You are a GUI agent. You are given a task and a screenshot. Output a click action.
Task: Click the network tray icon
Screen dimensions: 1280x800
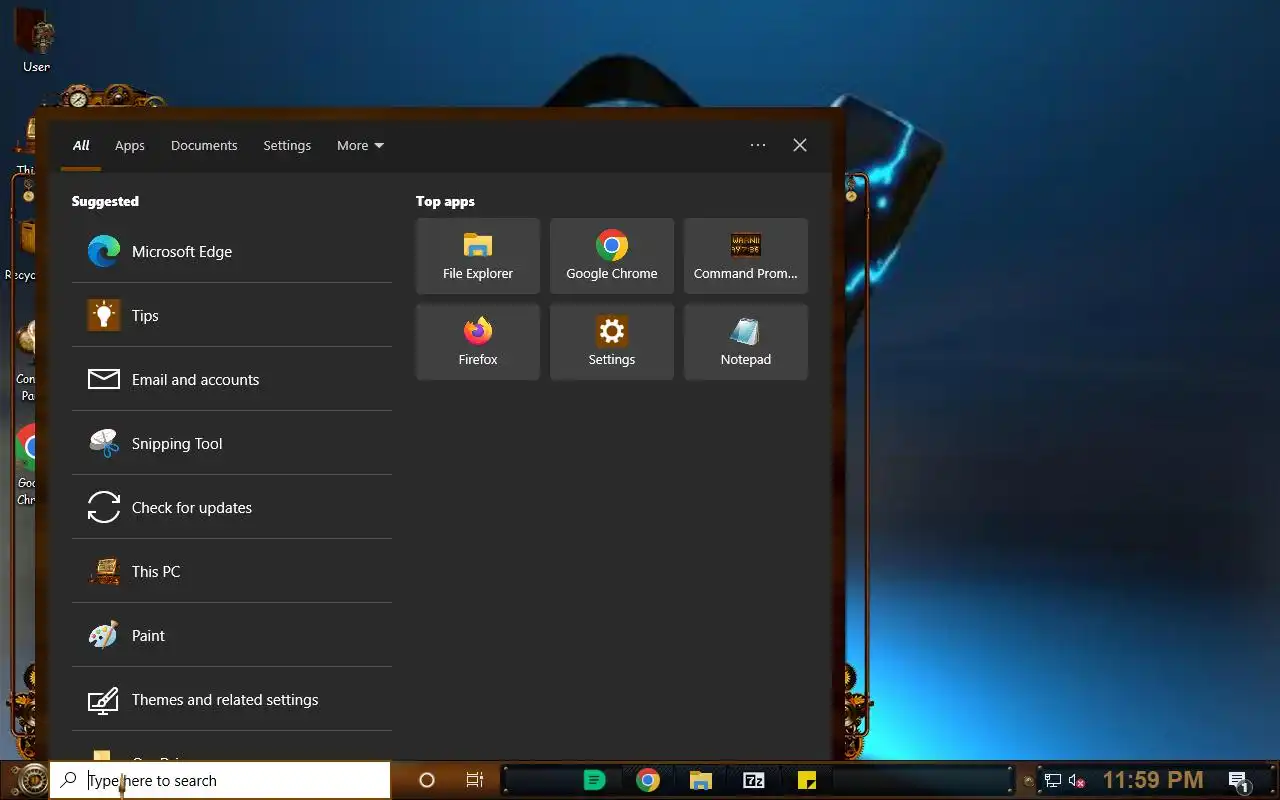pos(1053,781)
